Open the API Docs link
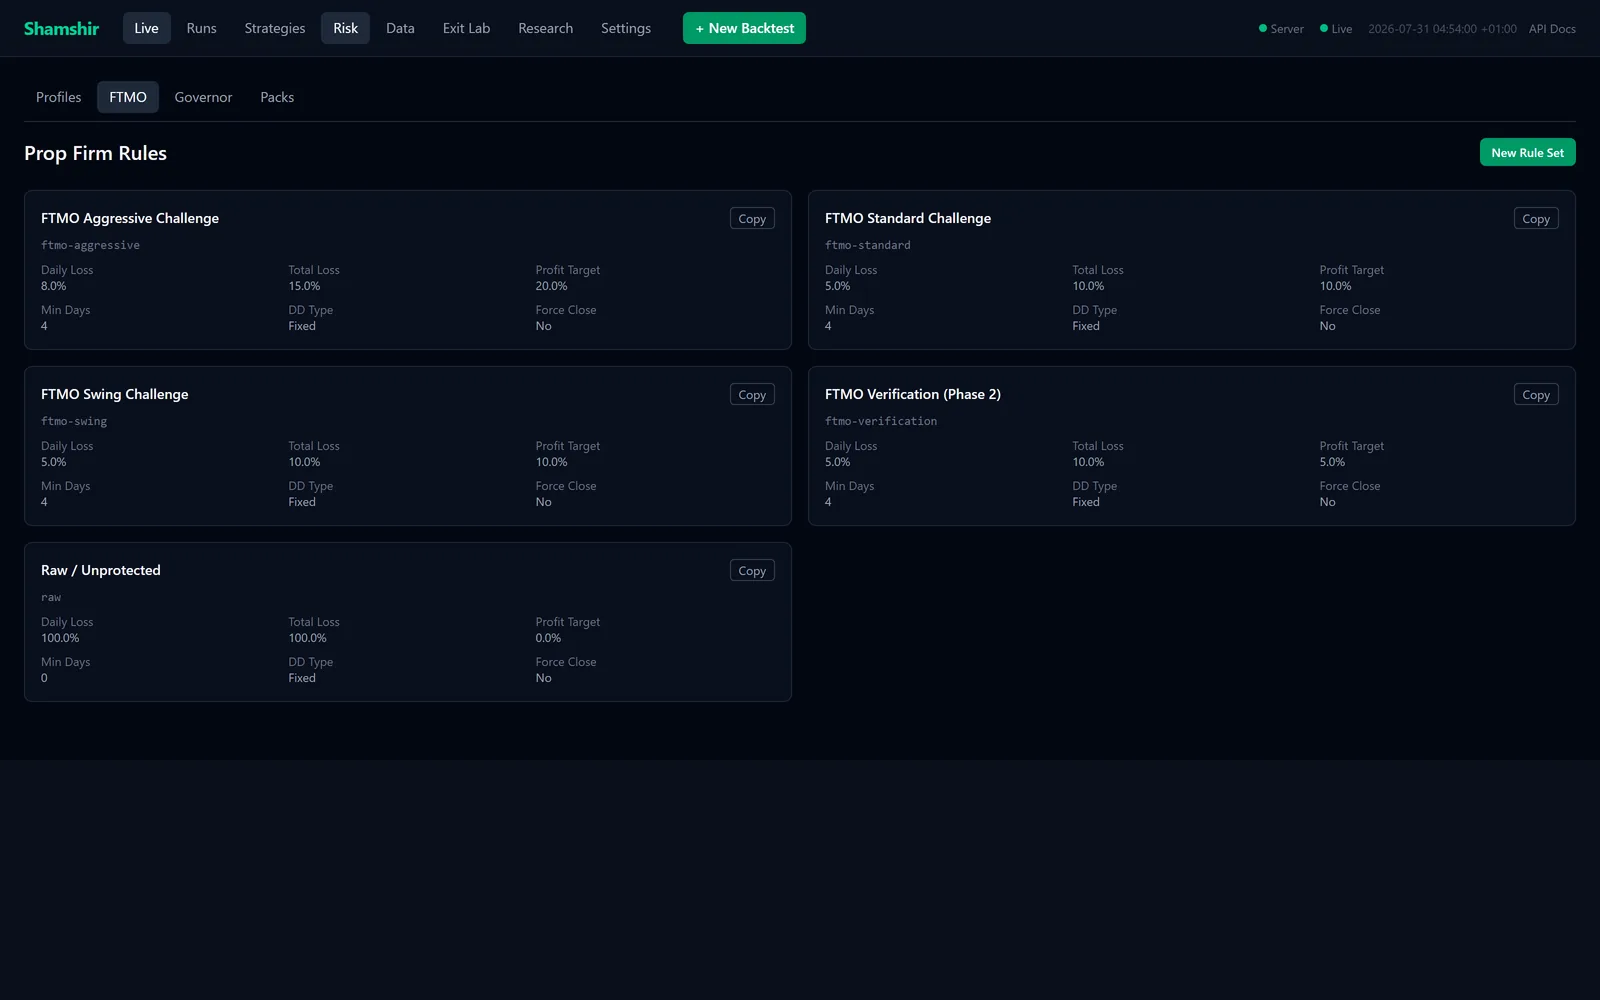Screen dimensions: 1600x1000 pyautogui.click(x=1552, y=29)
